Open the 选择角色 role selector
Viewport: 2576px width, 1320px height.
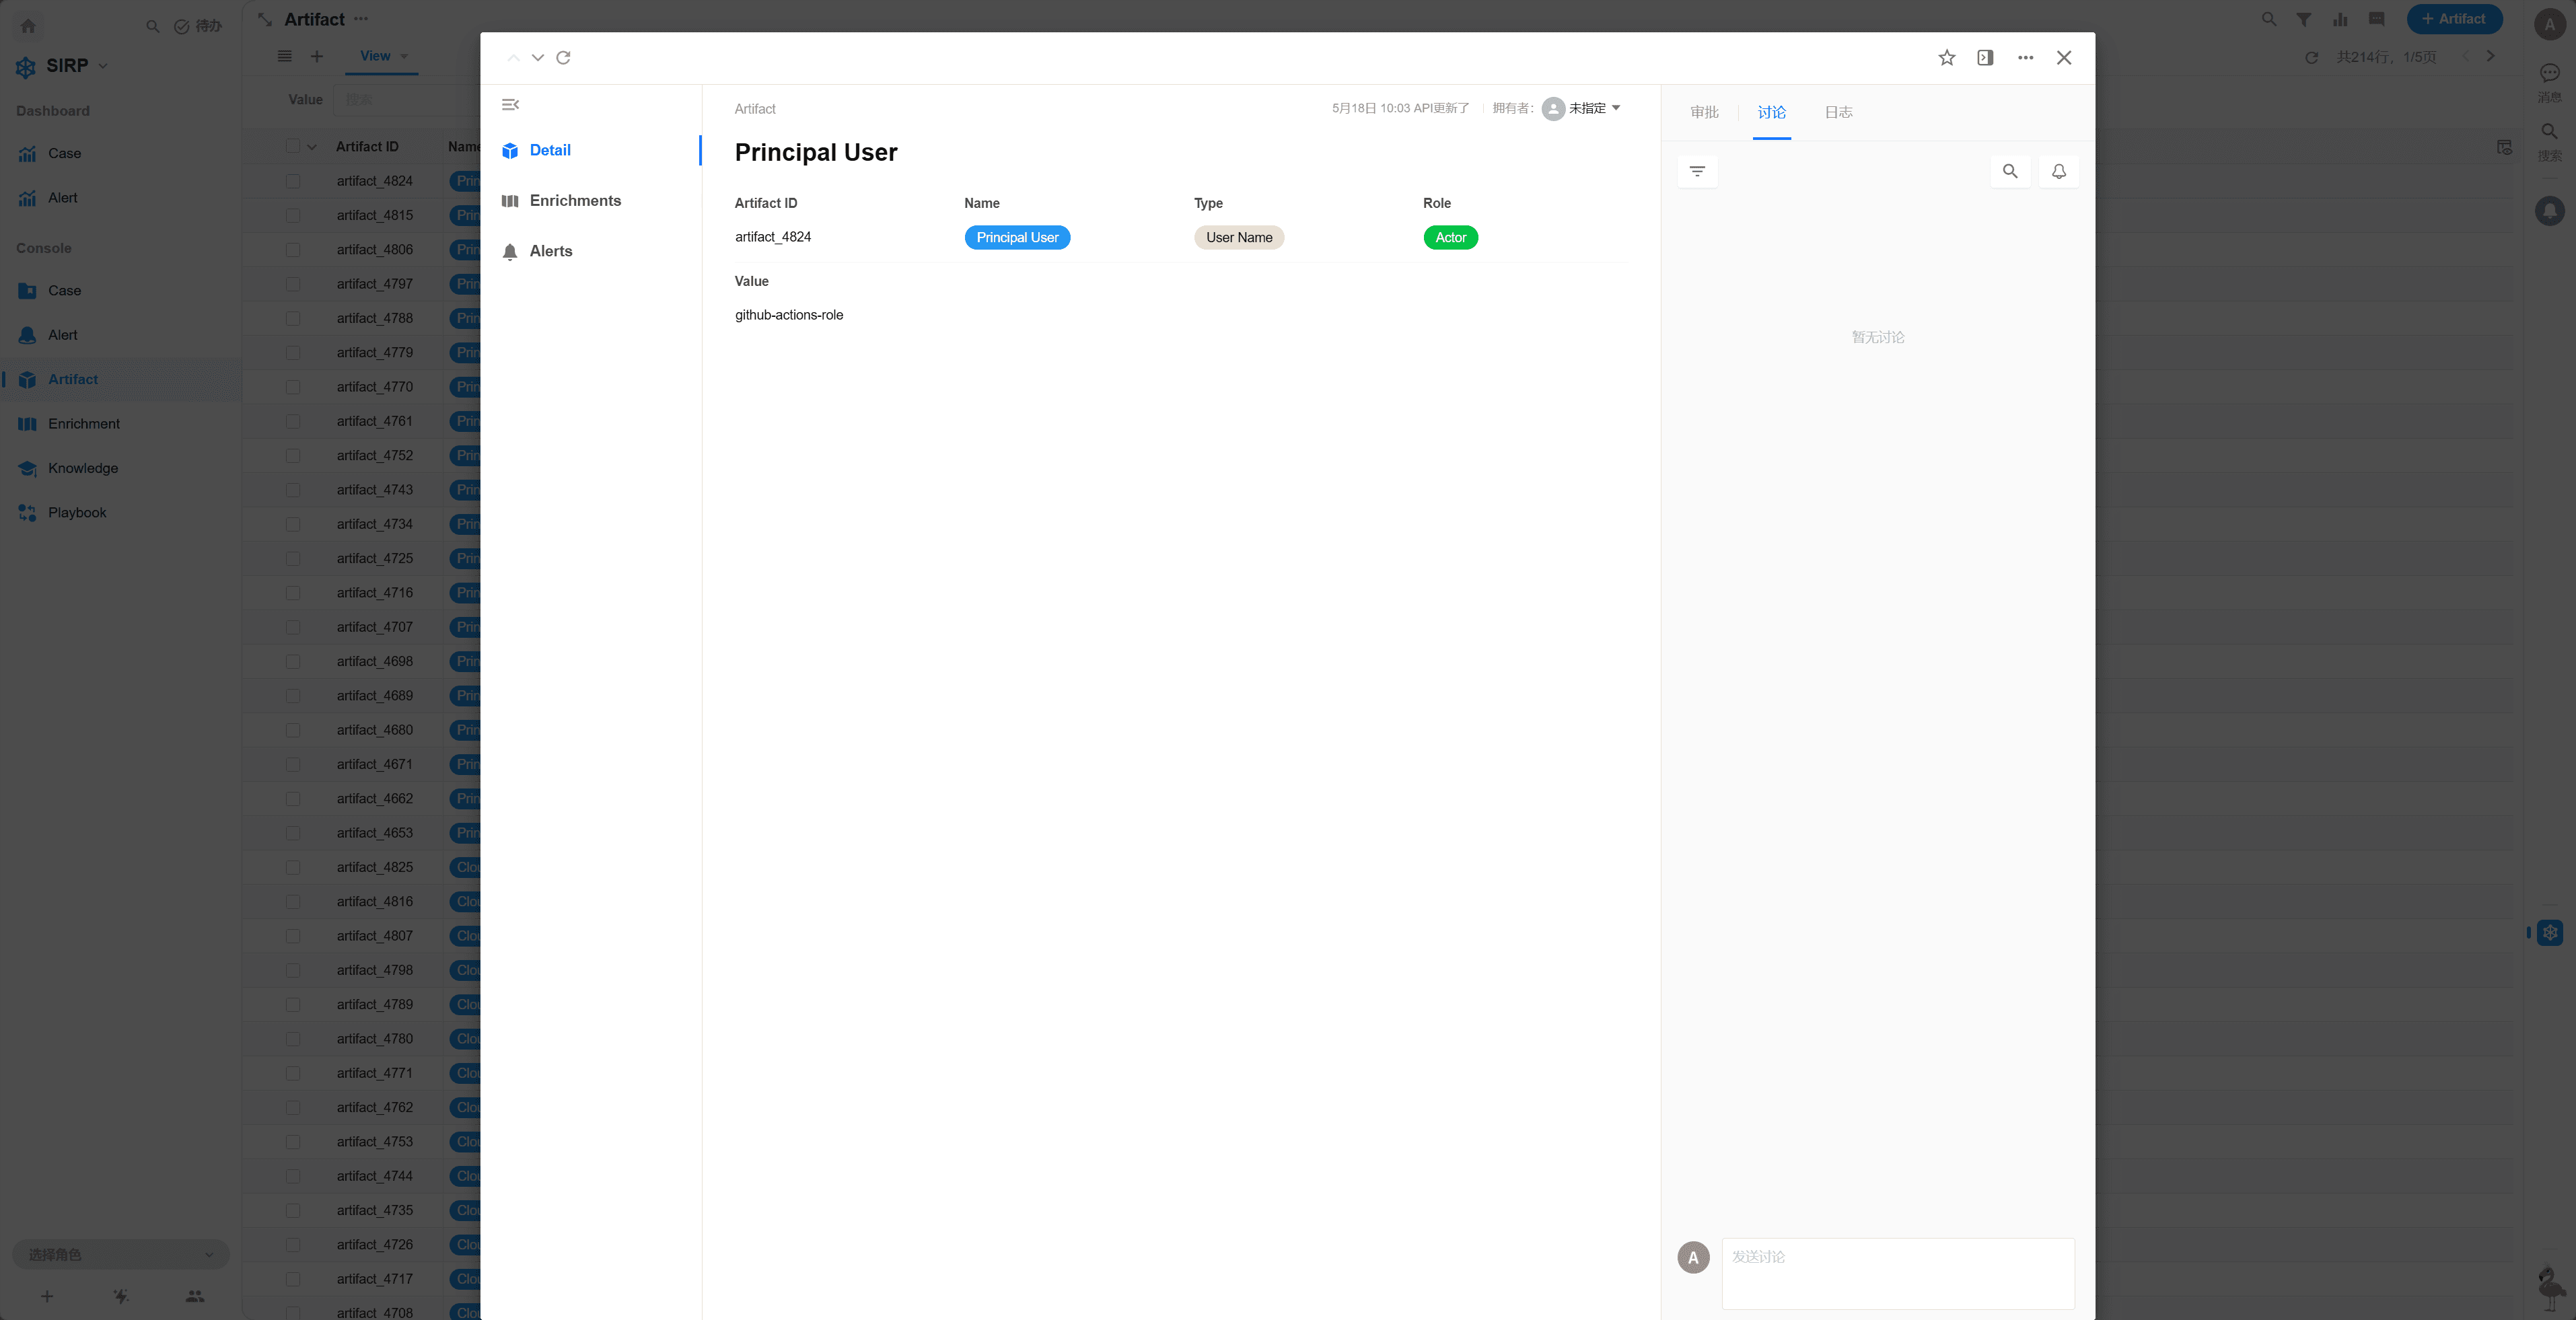pyautogui.click(x=121, y=1254)
